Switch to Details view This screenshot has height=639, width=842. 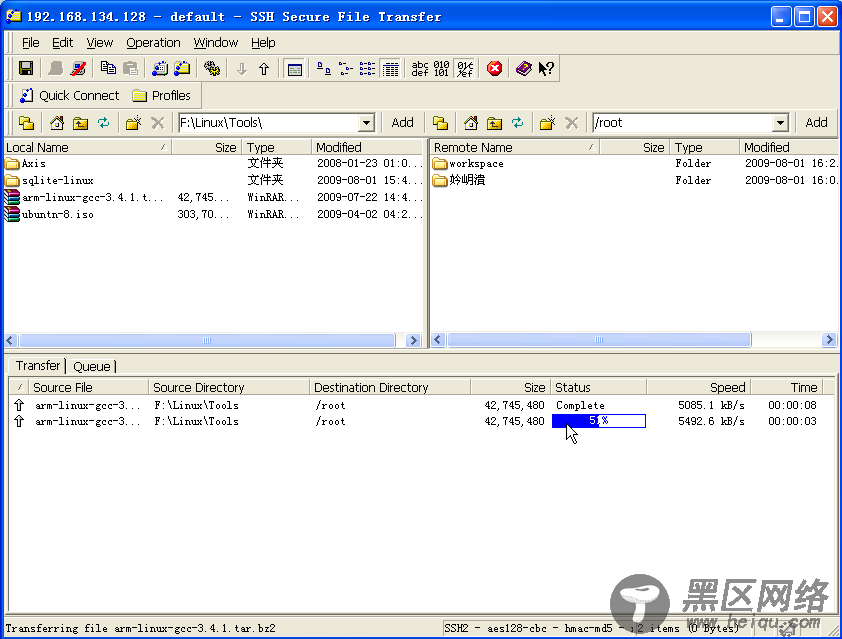pyautogui.click(x=390, y=69)
